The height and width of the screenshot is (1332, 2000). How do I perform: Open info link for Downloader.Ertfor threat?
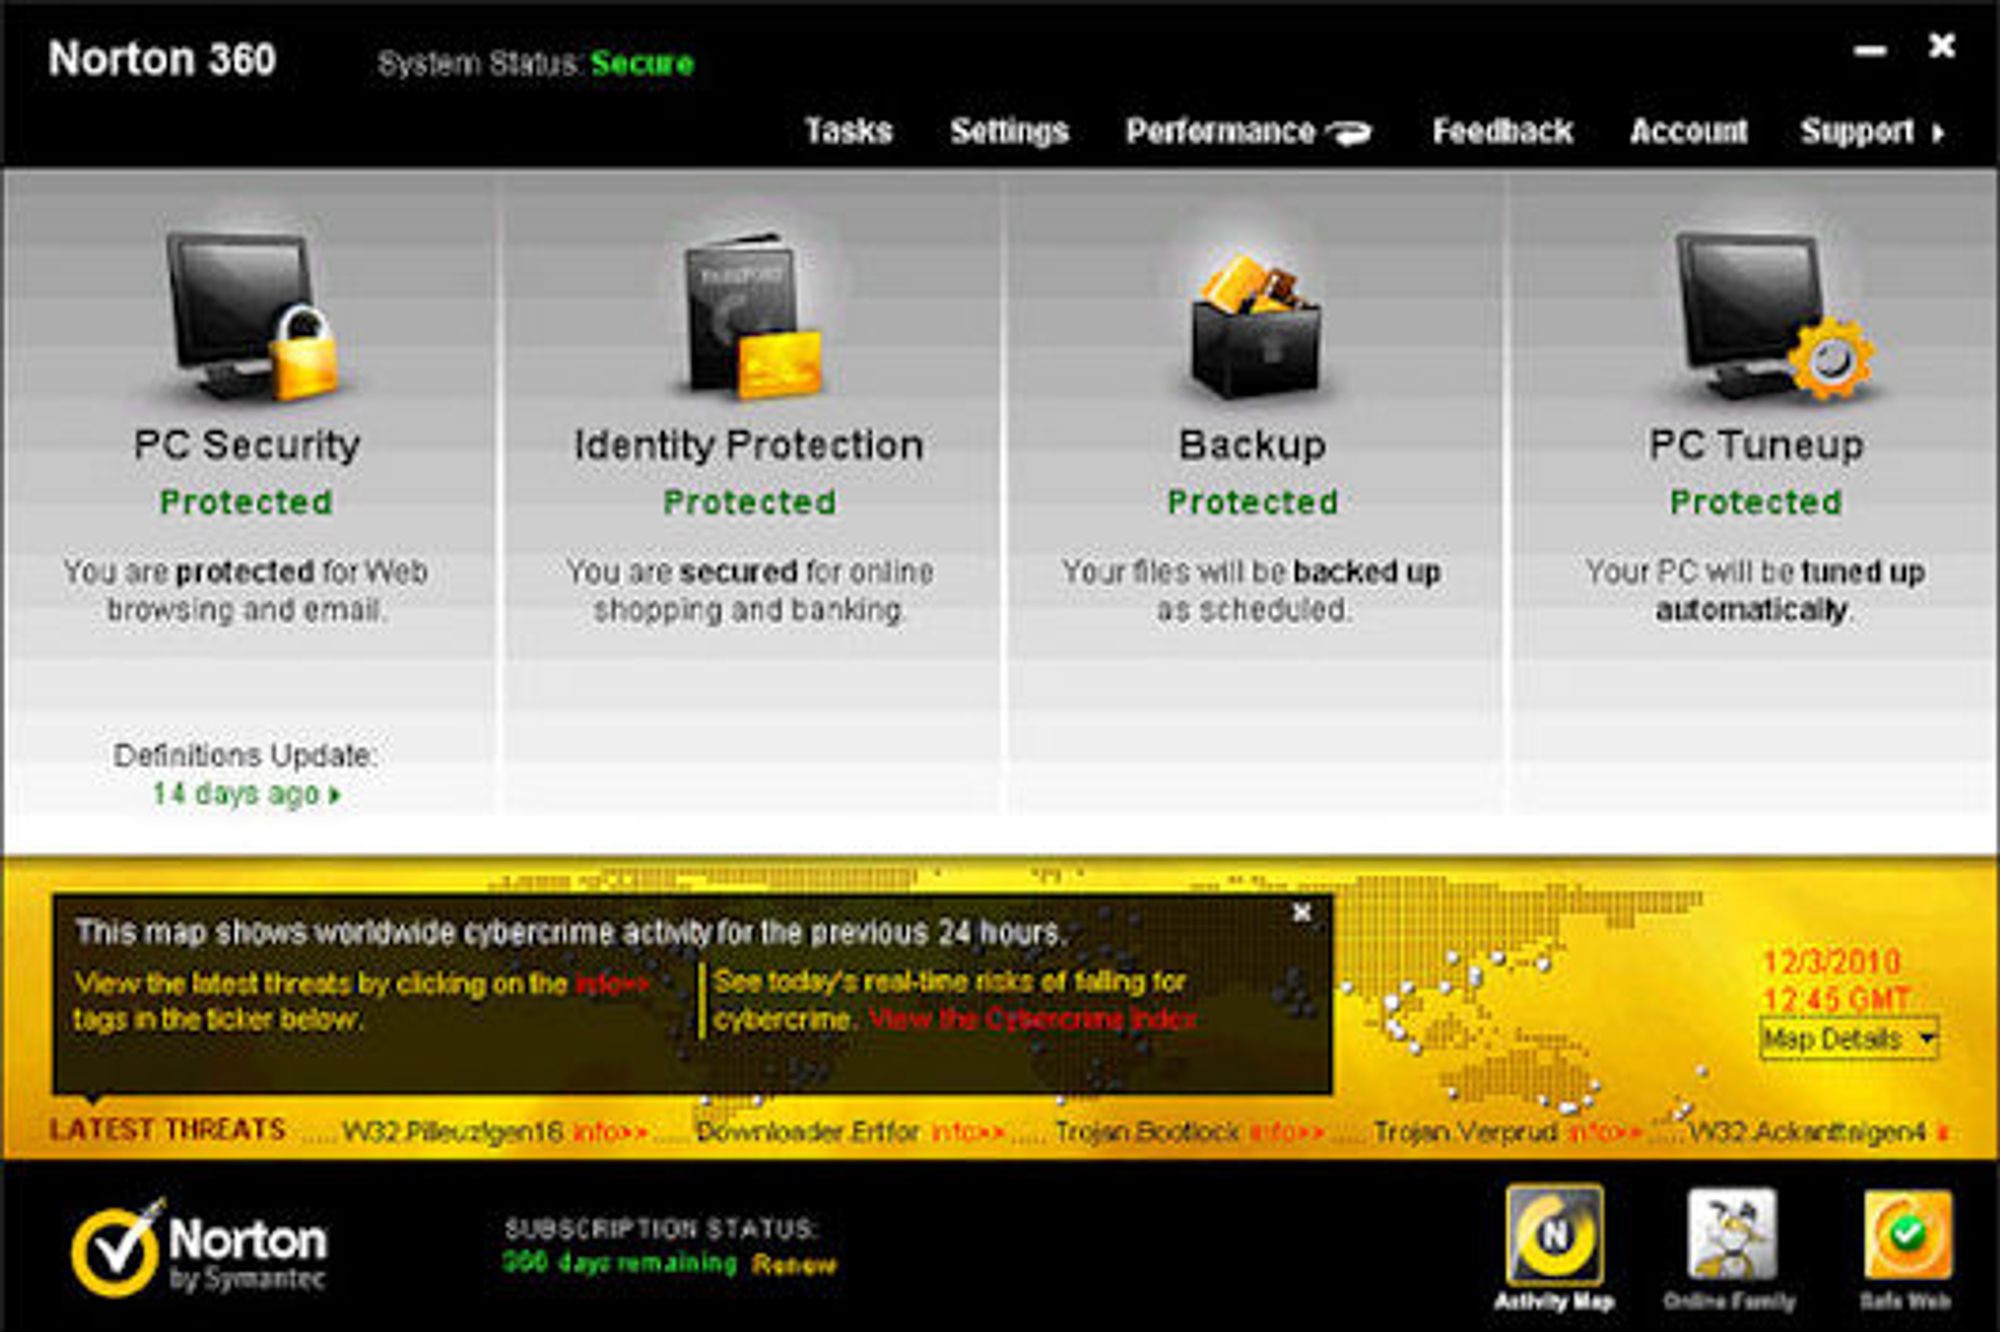(968, 1132)
